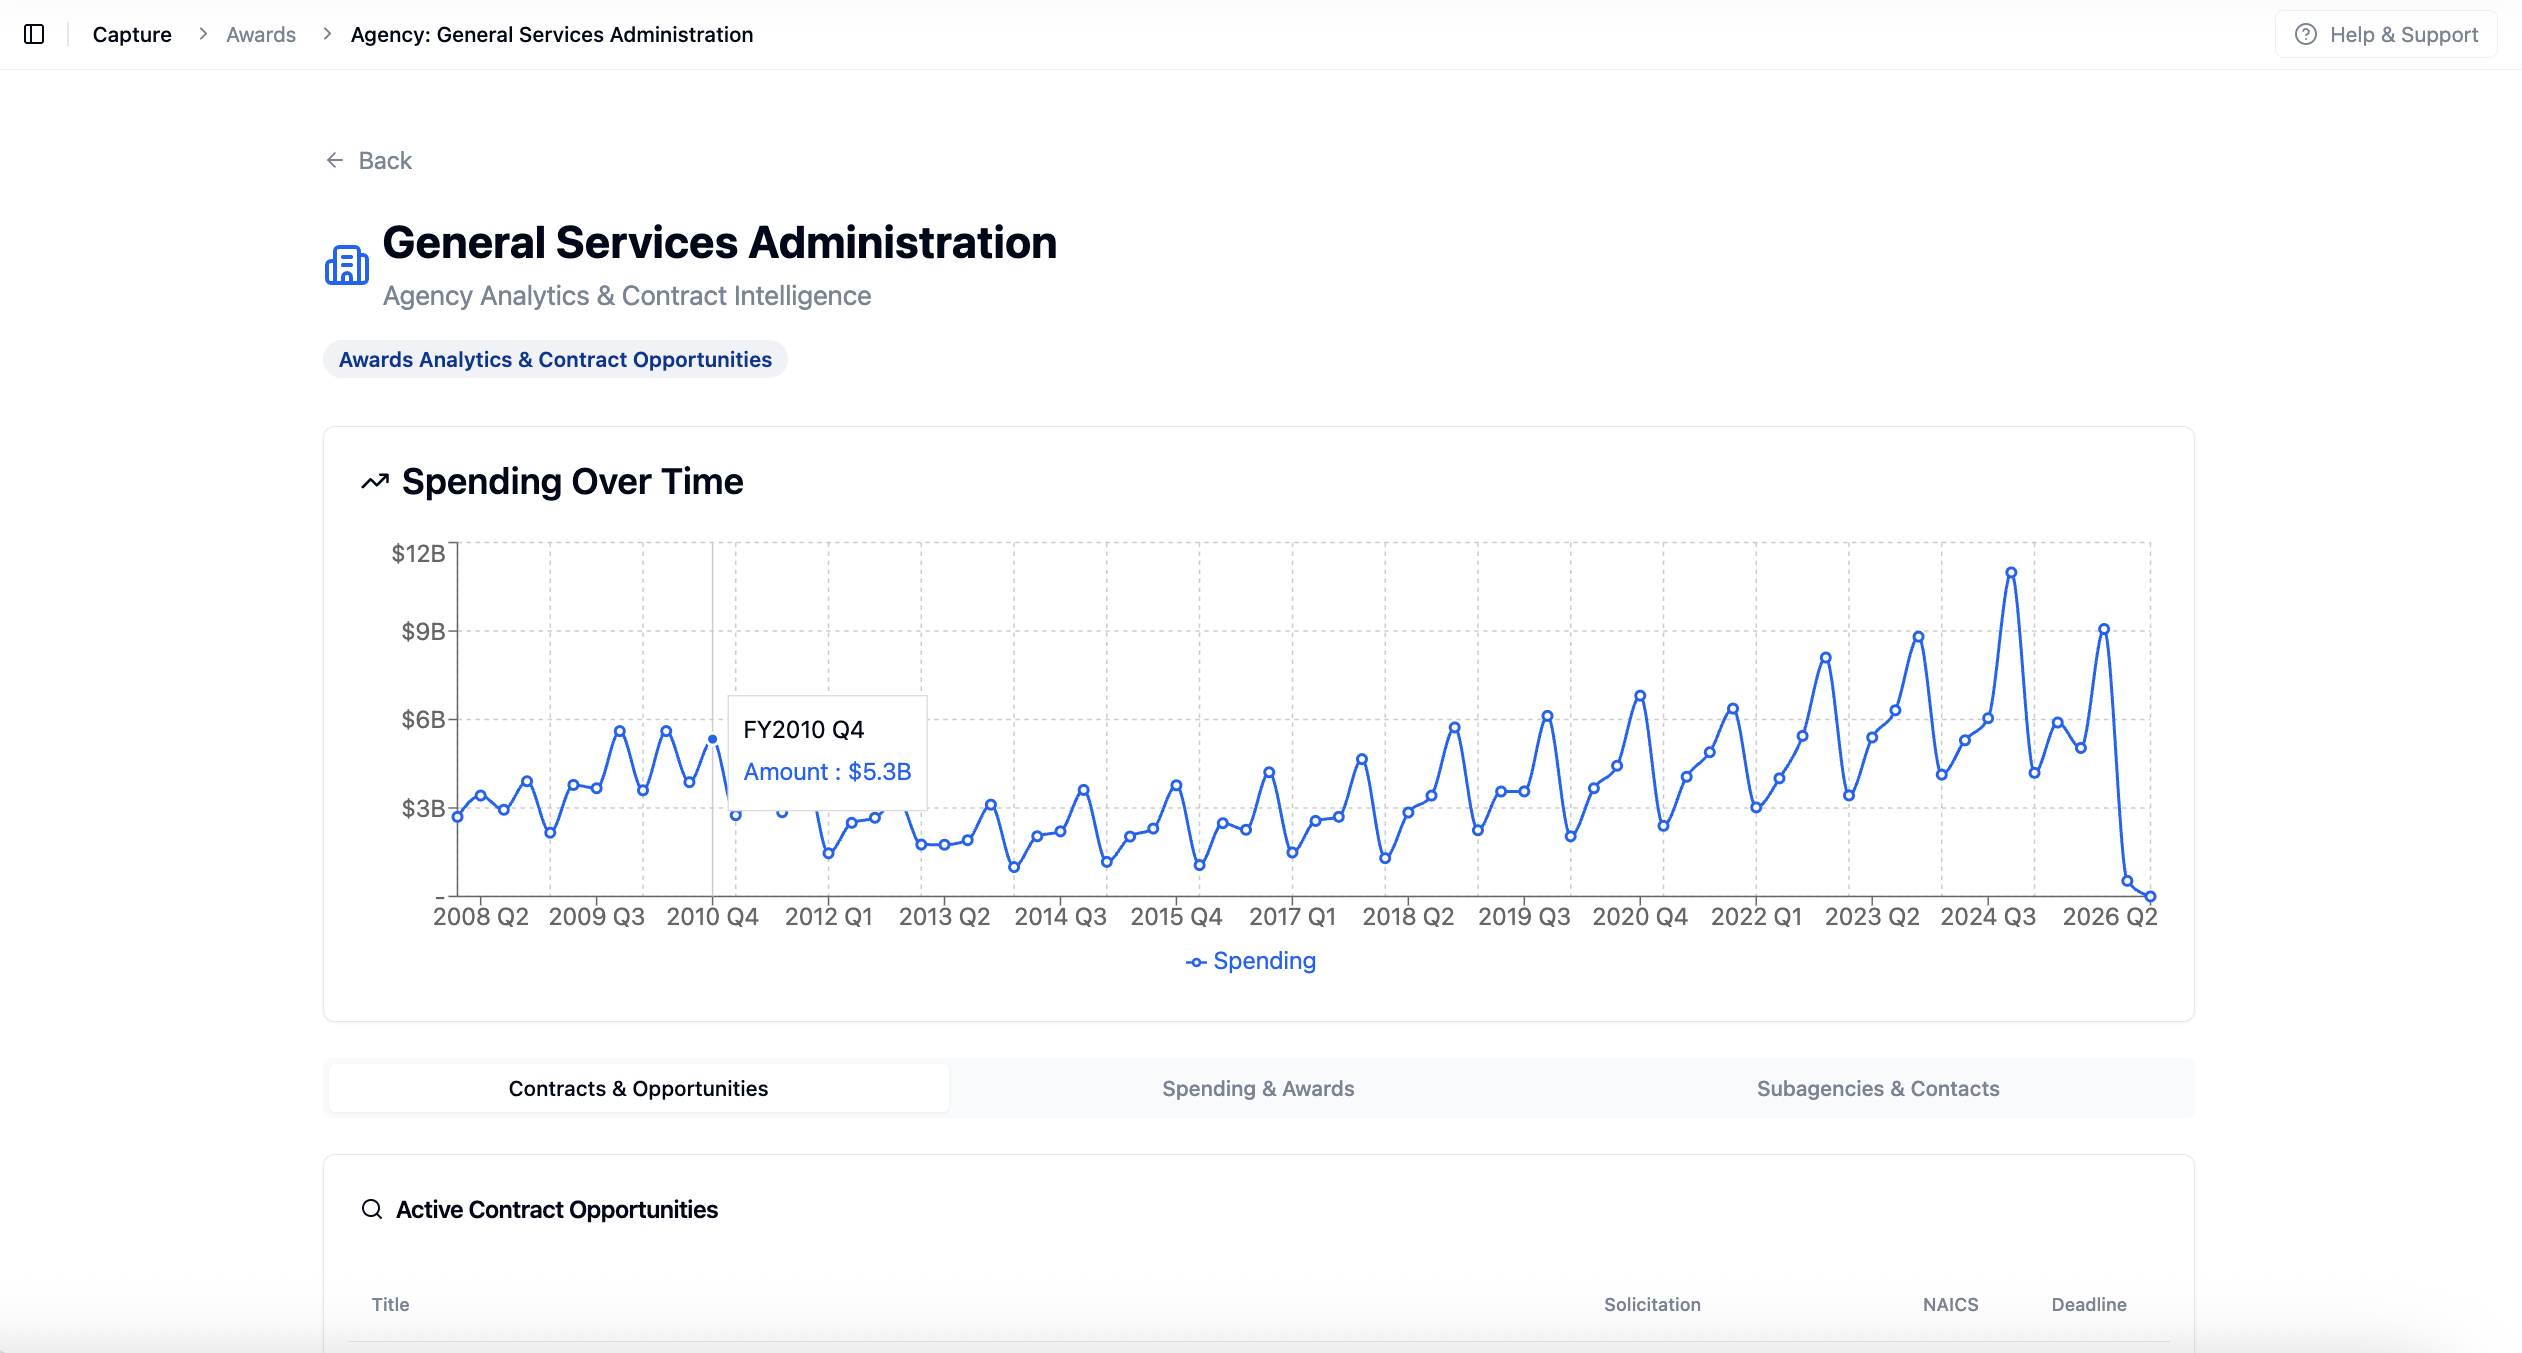
Task: Toggle the Awards Analytics & Contract Opportunities badge
Action: 555,359
